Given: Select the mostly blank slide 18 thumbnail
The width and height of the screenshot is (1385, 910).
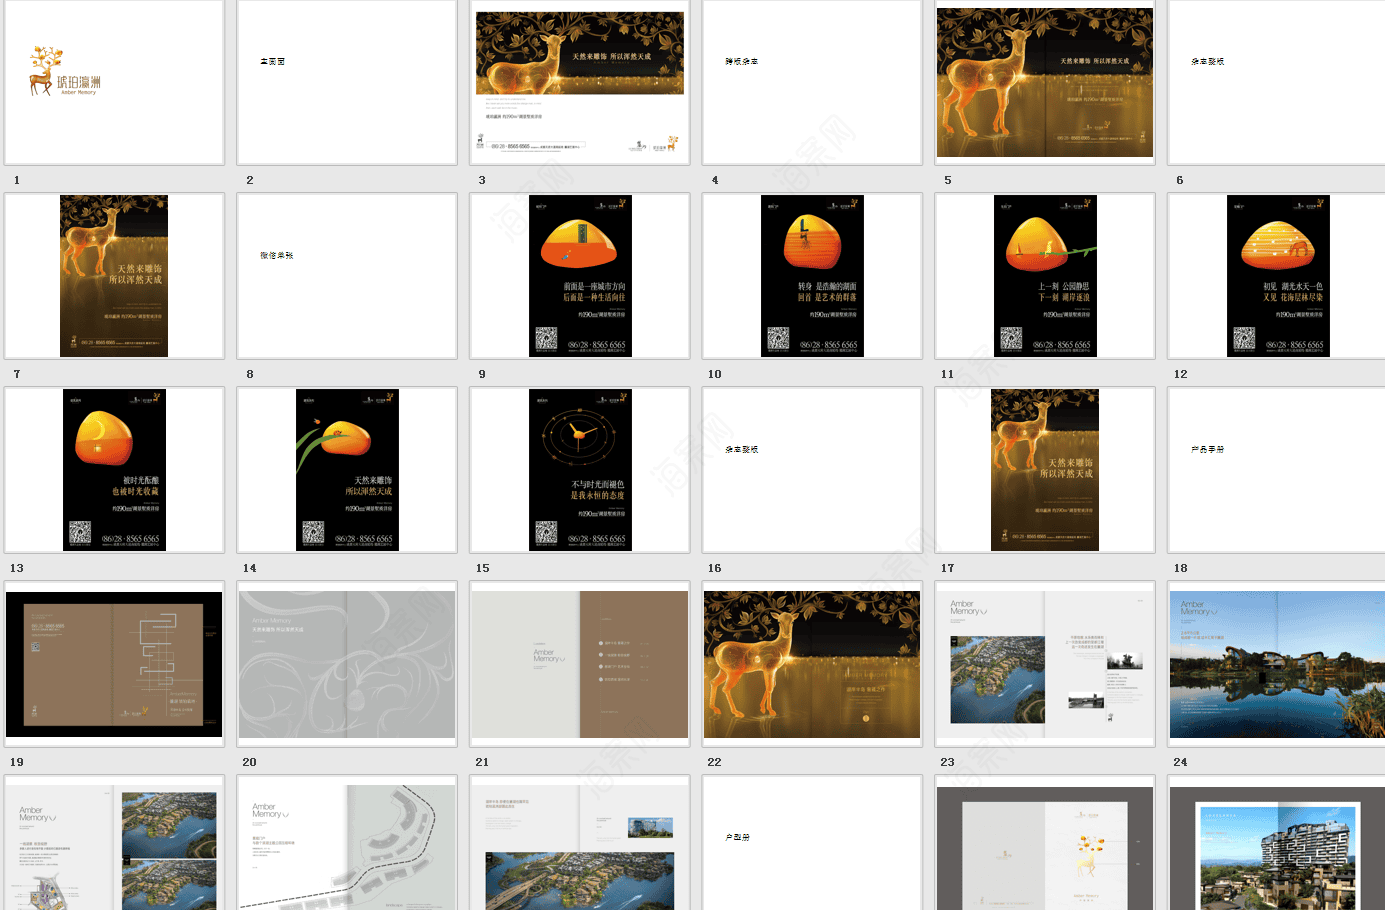Looking at the screenshot, I should pos(1277,470).
